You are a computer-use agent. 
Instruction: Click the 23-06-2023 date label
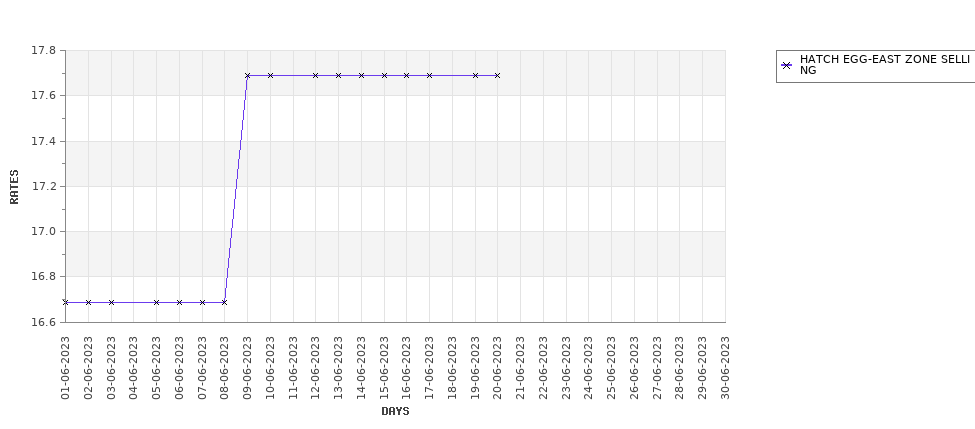[566, 367]
